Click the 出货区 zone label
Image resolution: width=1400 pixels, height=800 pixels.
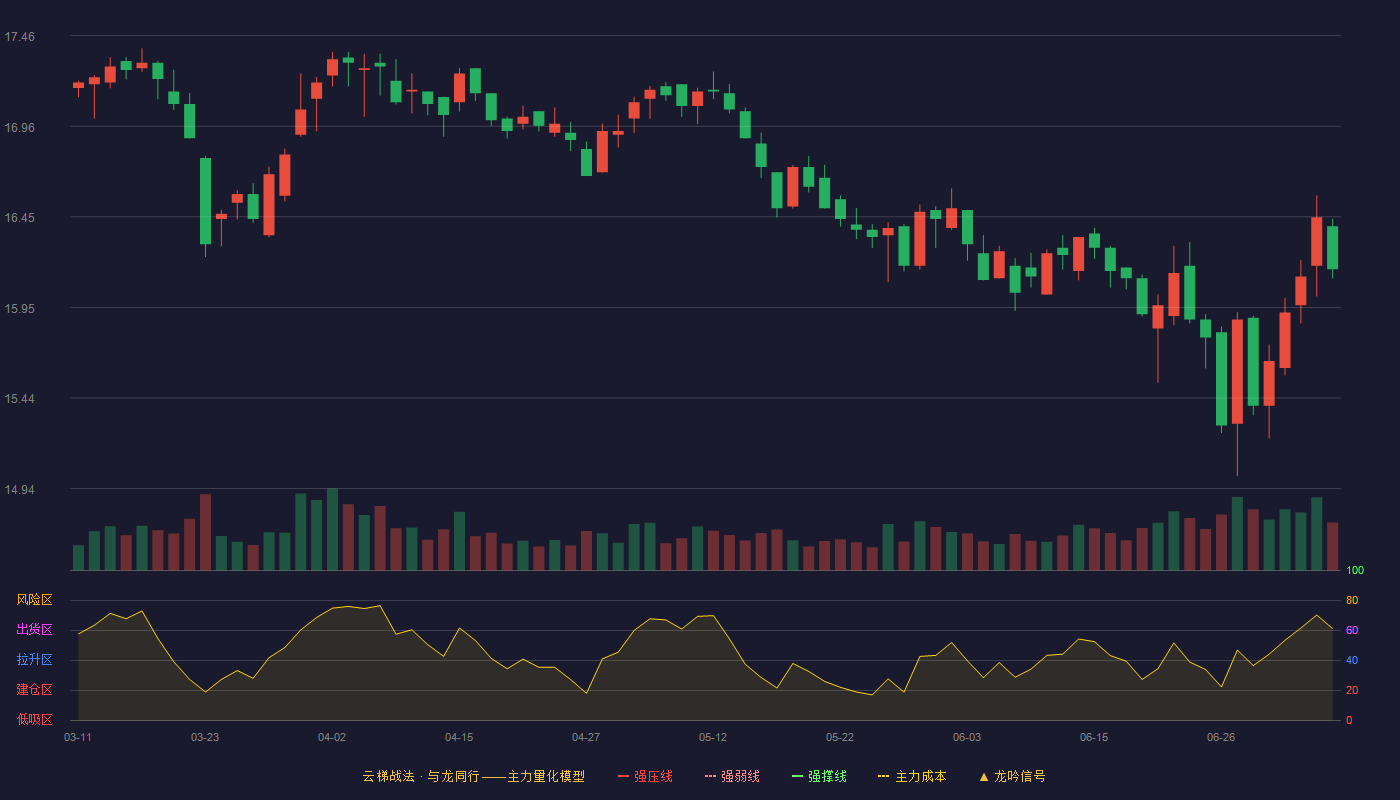point(34,630)
